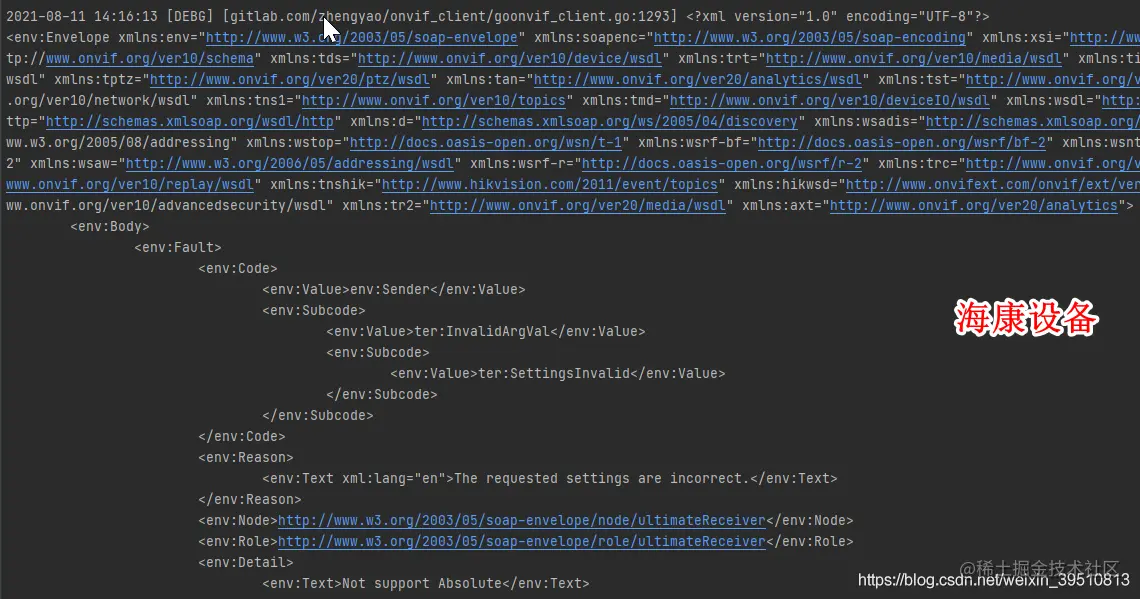Image resolution: width=1140 pixels, height=599 pixels.
Task: Open ver10/media/wsdl link
Action: pos(913,59)
